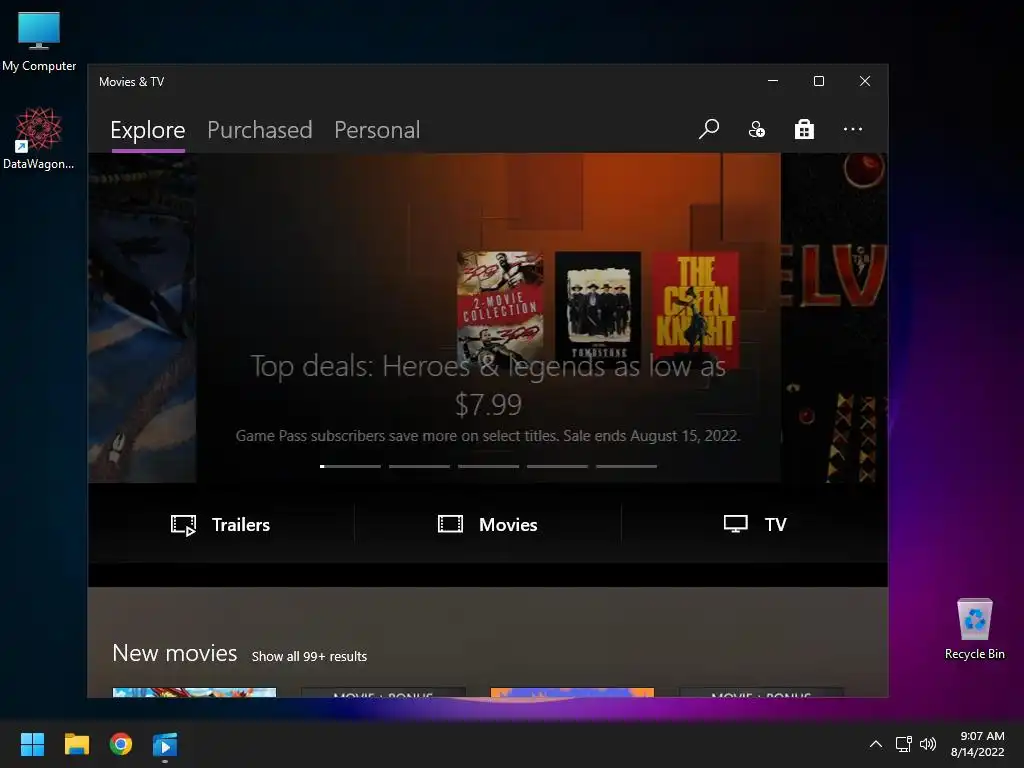
Task: Select the first carousel page indicator
Action: tap(350, 466)
